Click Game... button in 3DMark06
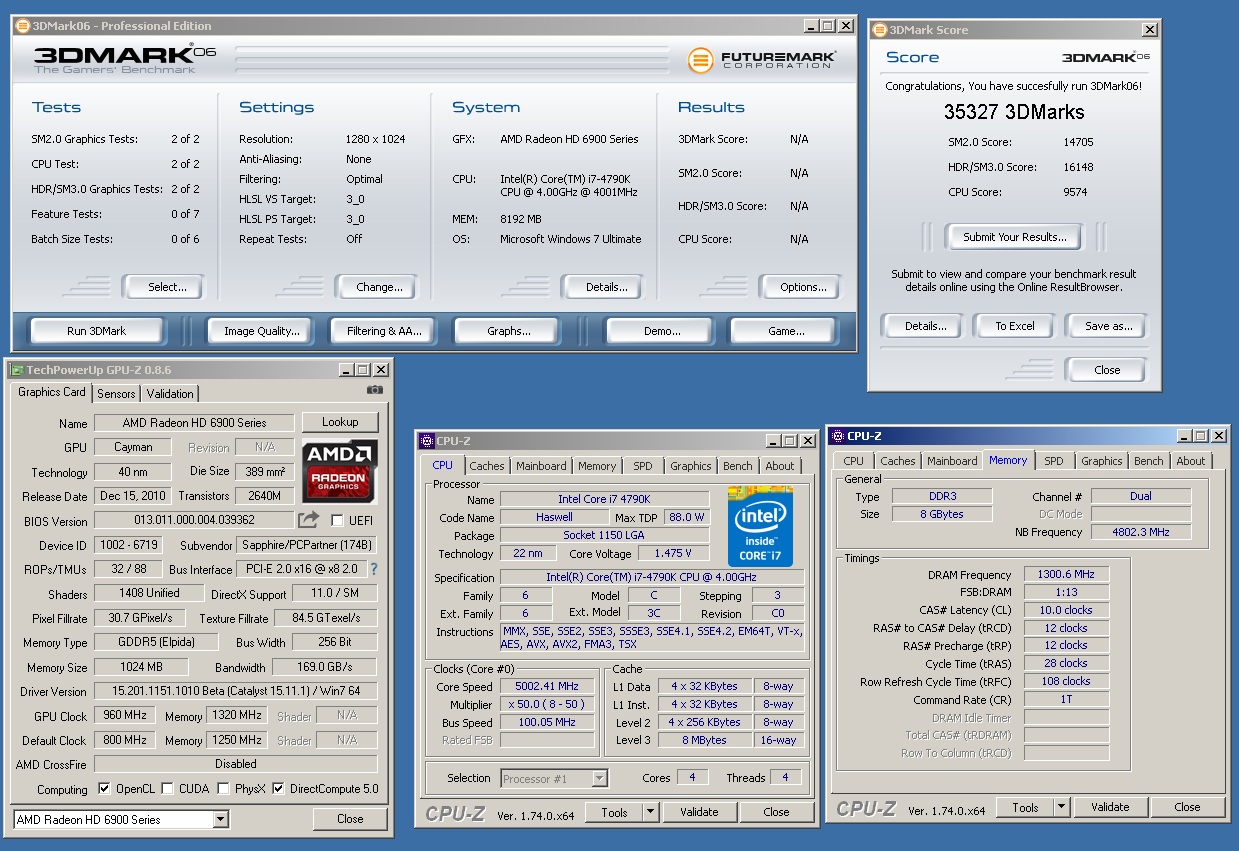Viewport: 1239px width, 851px height. click(x=785, y=331)
